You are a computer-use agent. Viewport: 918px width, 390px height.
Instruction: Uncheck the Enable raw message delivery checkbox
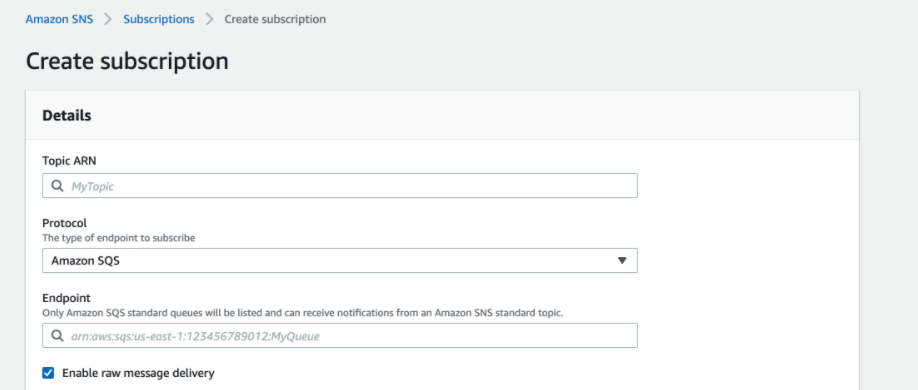(x=49, y=373)
